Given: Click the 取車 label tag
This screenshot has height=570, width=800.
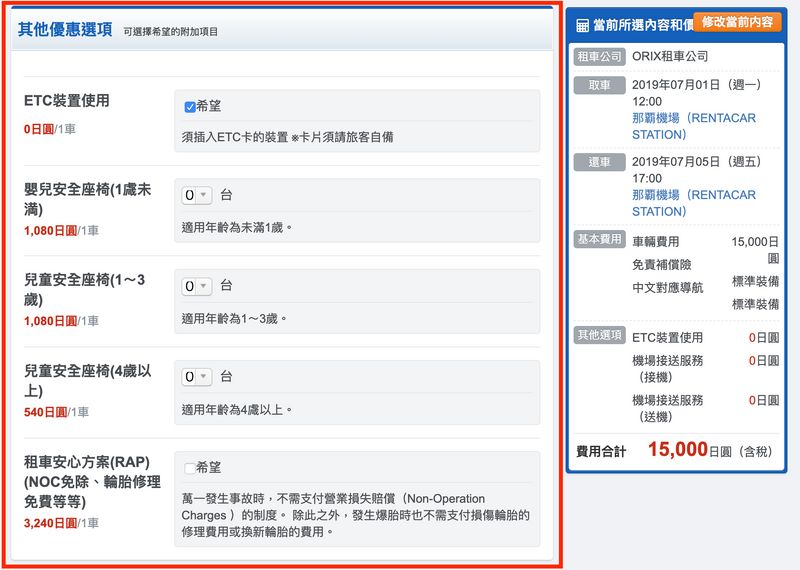Looking at the screenshot, I should click(599, 85).
